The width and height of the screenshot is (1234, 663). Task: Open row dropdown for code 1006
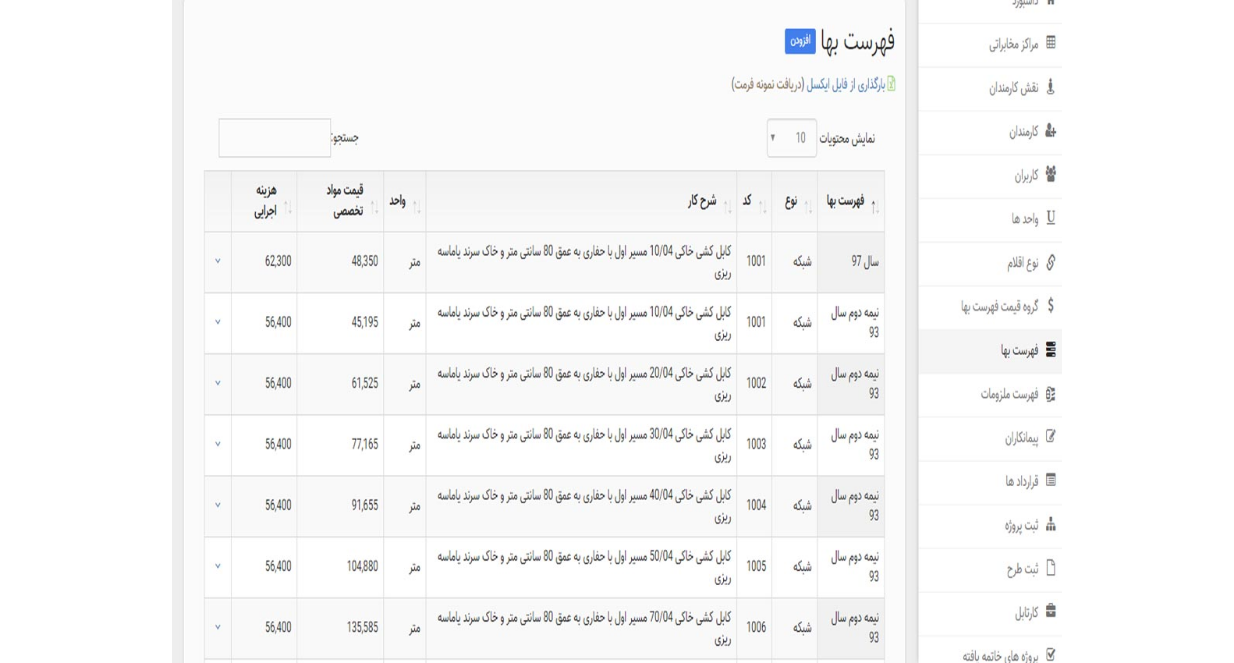click(217, 627)
